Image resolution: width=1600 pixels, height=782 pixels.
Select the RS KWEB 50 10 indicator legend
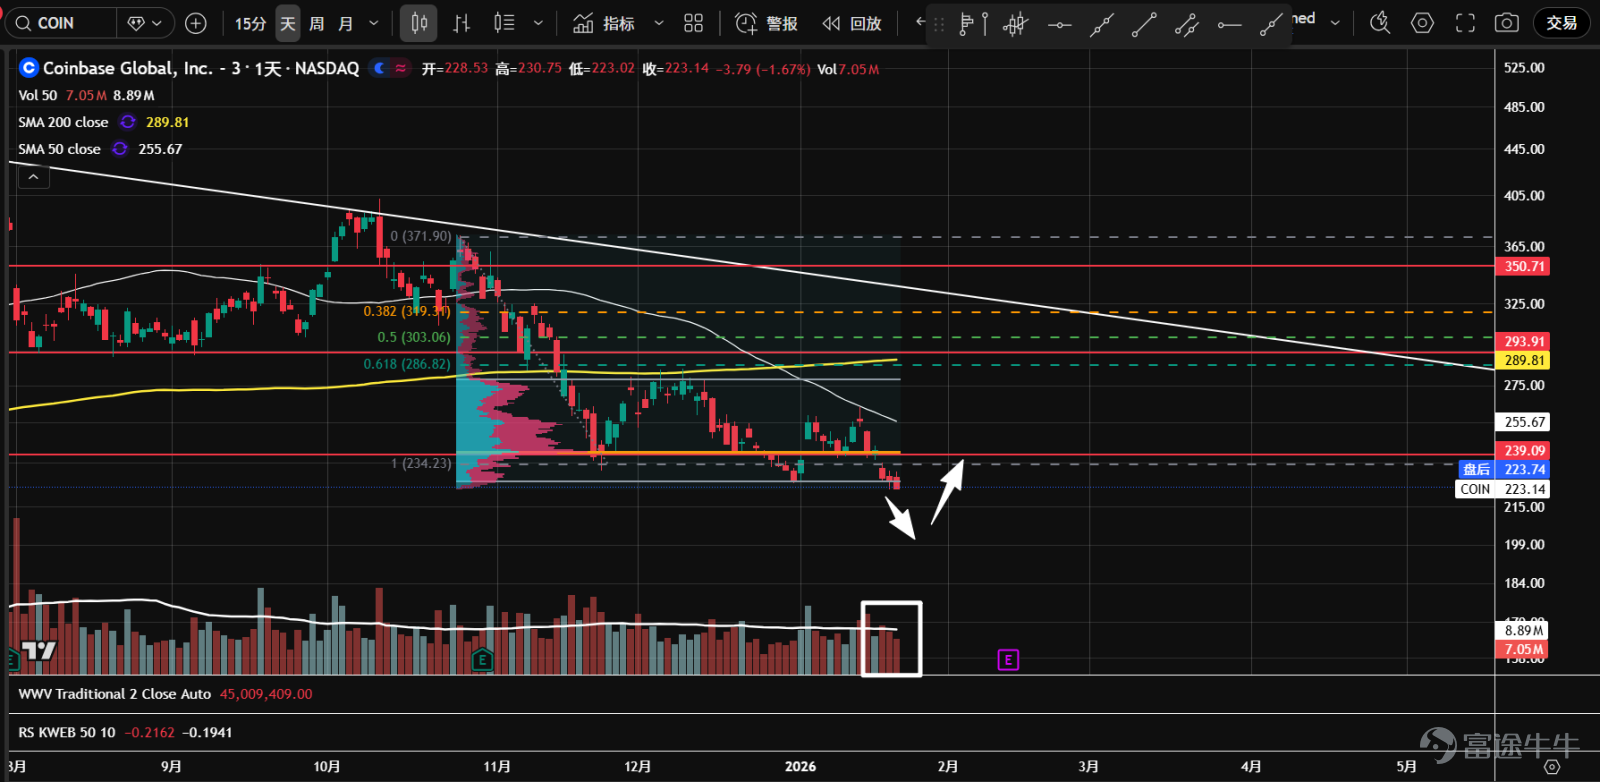pos(67,732)
